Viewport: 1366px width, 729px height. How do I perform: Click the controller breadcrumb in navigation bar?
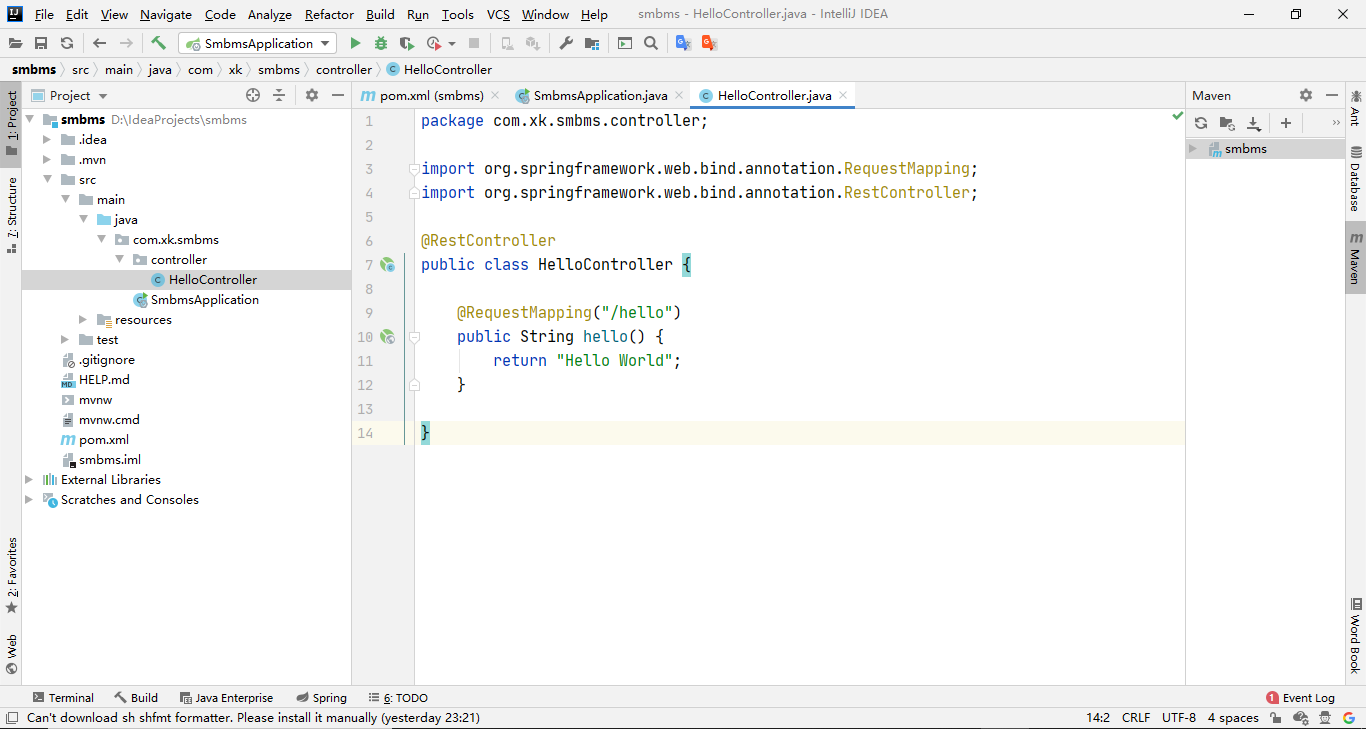click(x=344, y=70)
